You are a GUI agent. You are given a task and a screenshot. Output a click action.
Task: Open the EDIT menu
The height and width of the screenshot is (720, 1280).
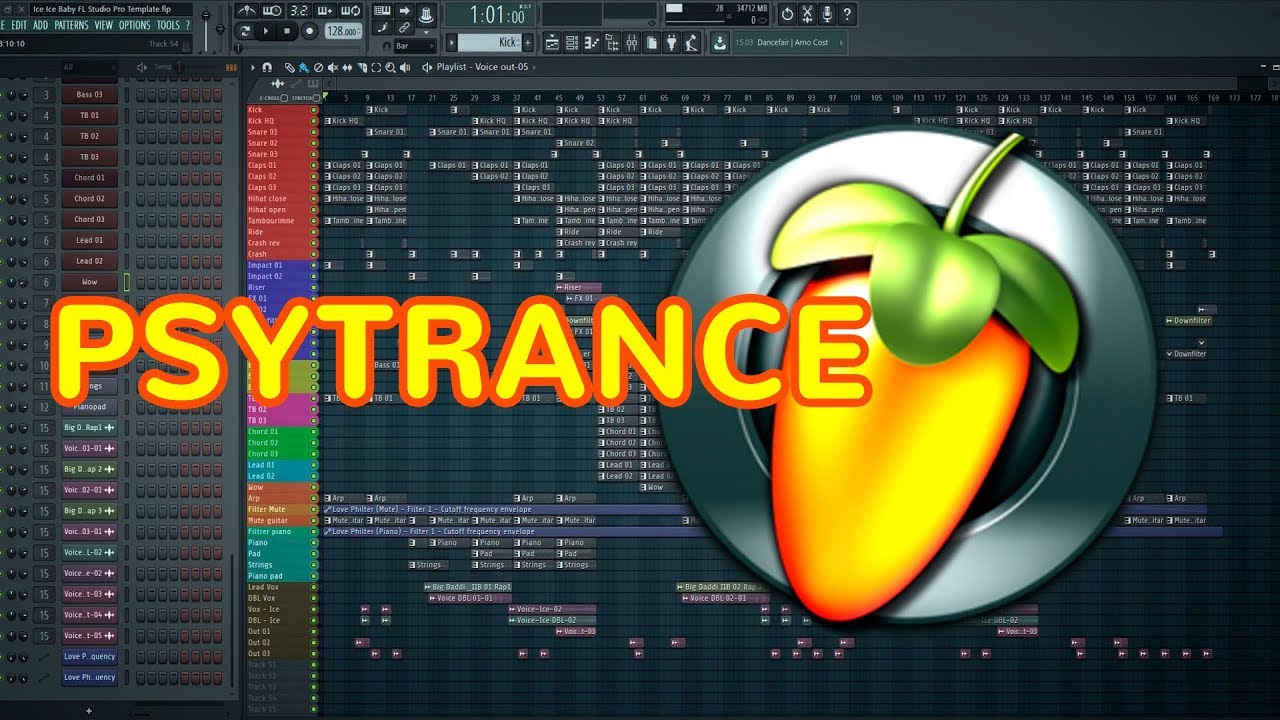pos(19,25)
